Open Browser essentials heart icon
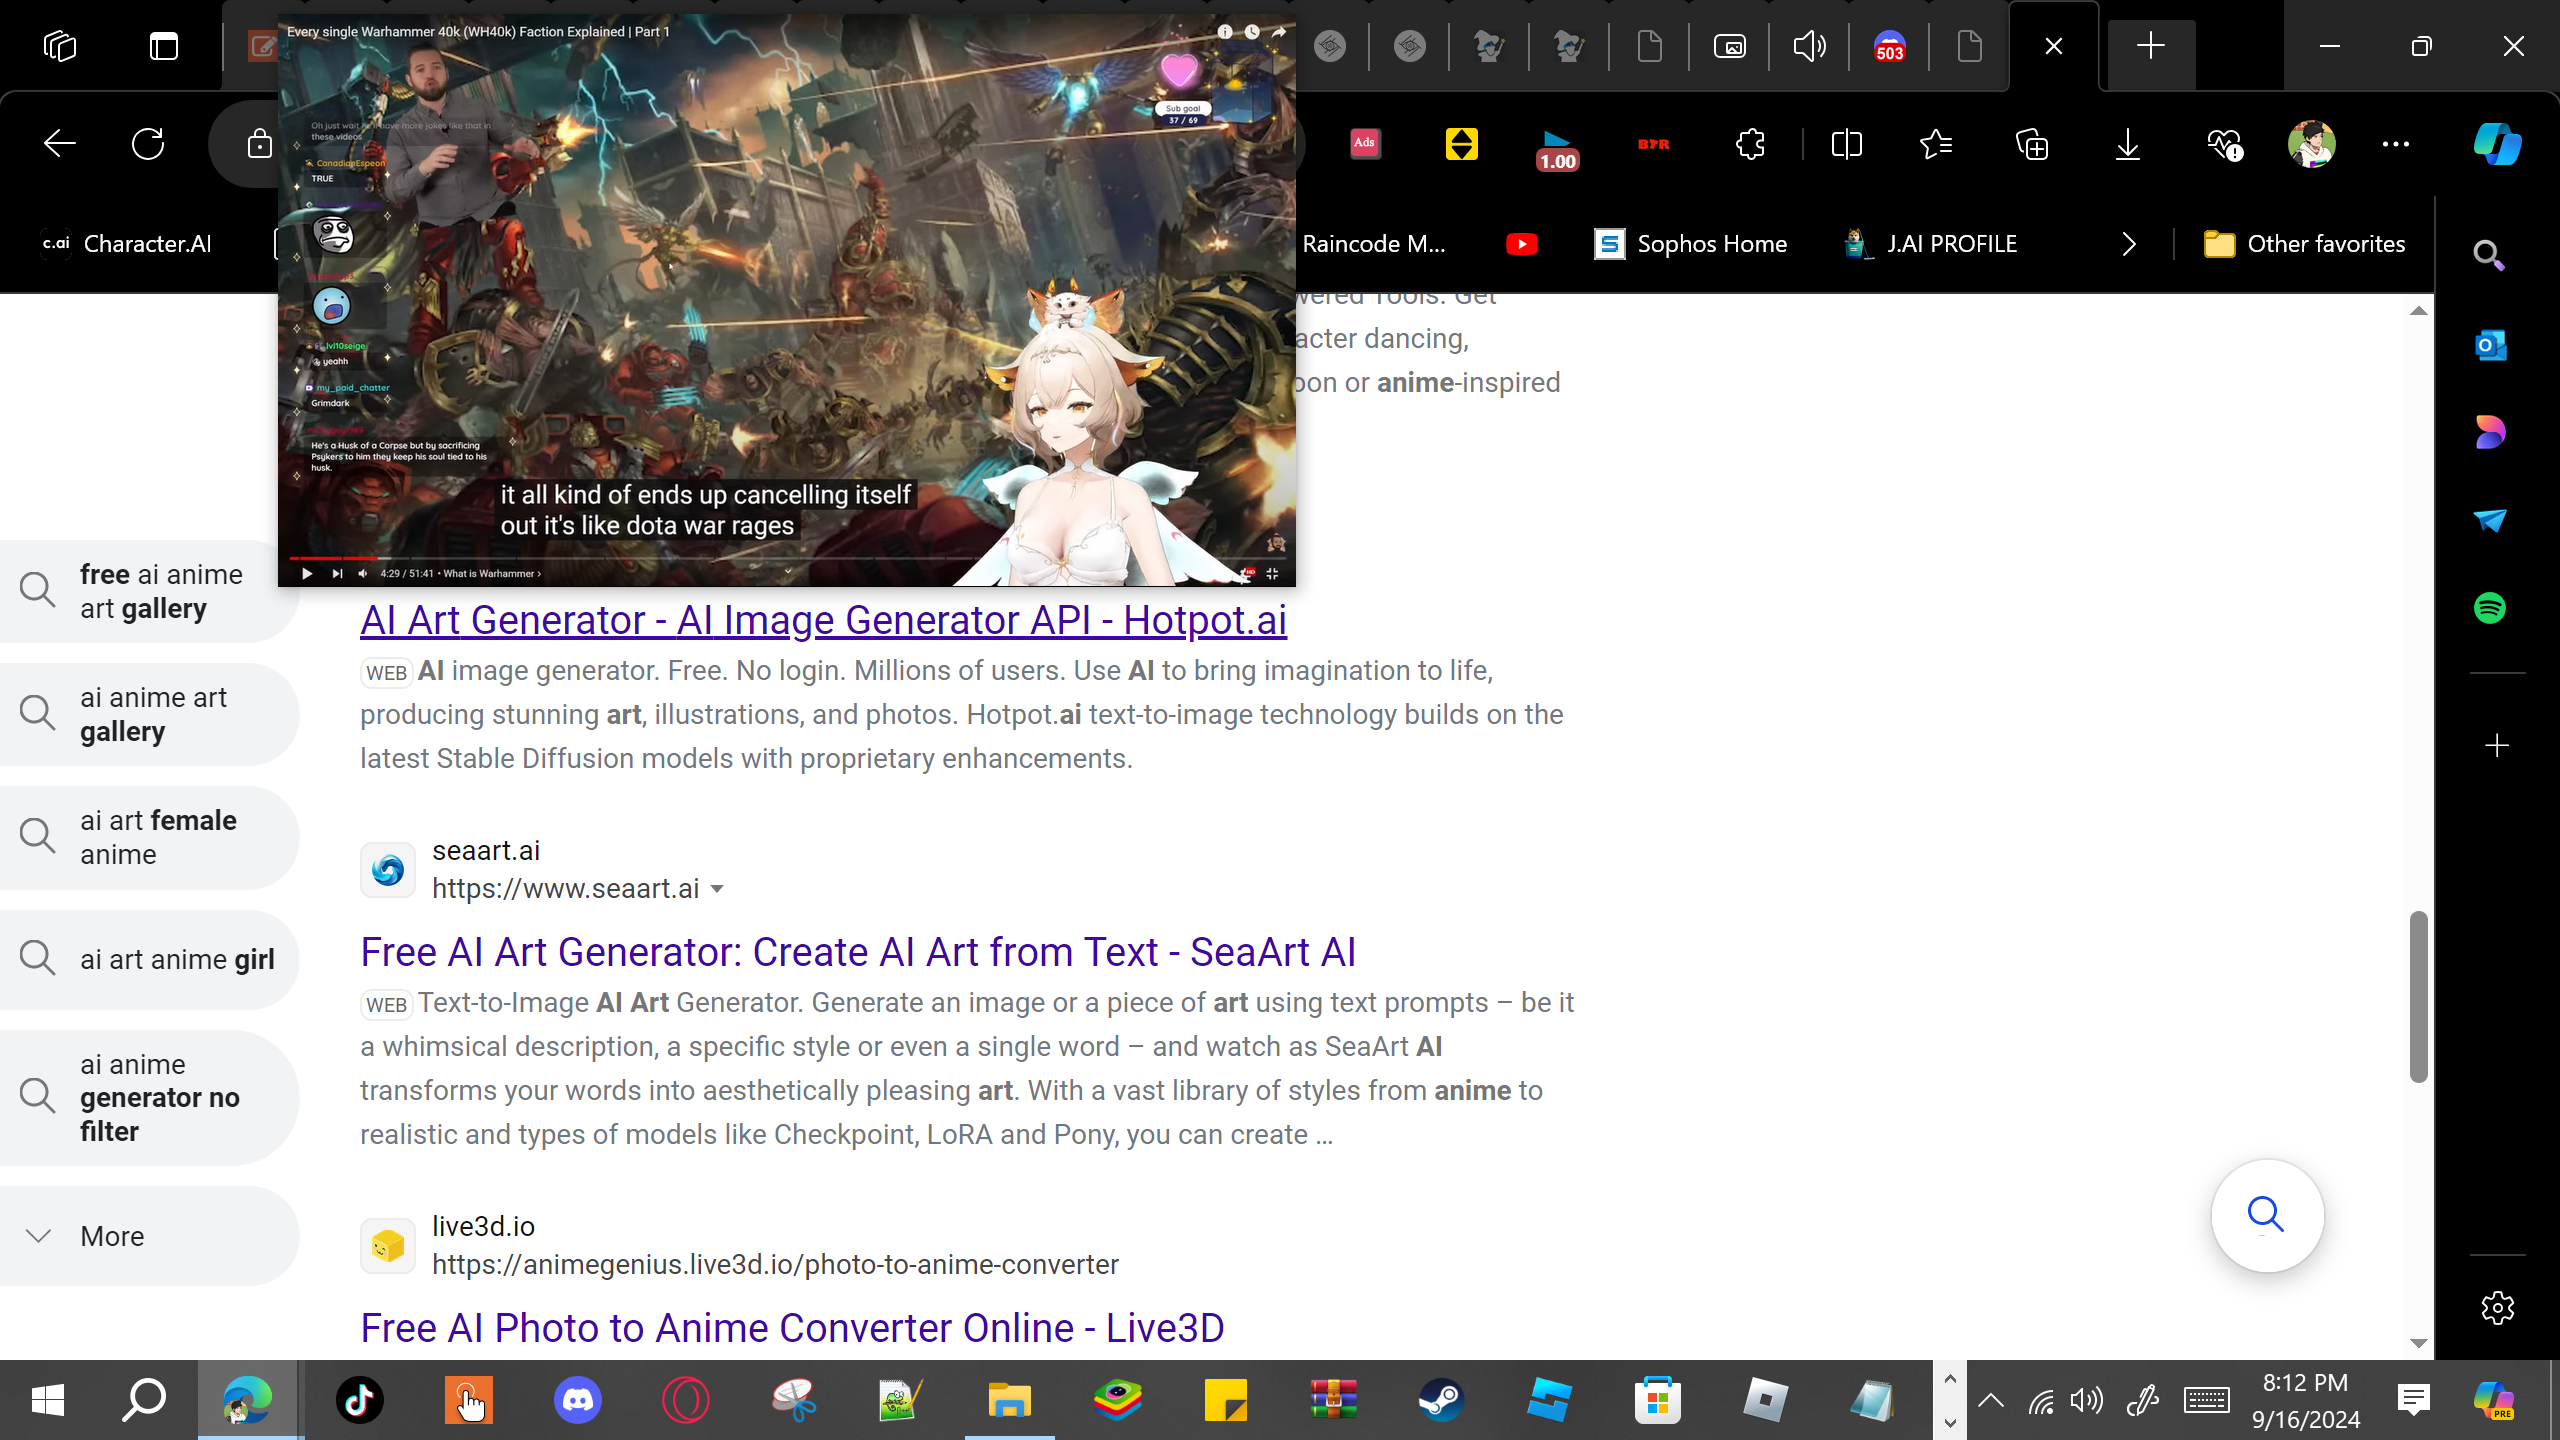The image size is (2560, 1440). pos(2224,144)
